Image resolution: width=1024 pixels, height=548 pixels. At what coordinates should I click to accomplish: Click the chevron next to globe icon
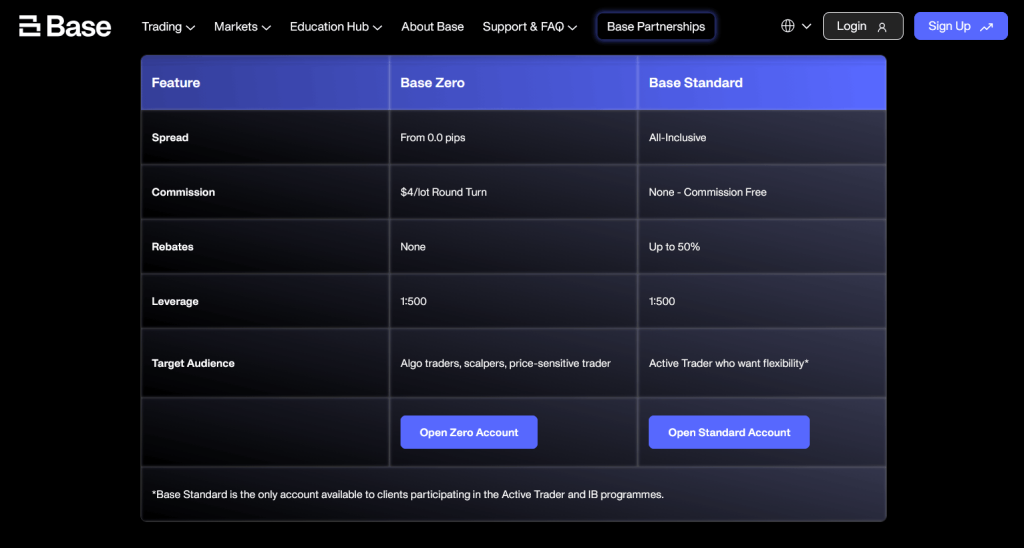pyautogui.click(x=807, y=27)
